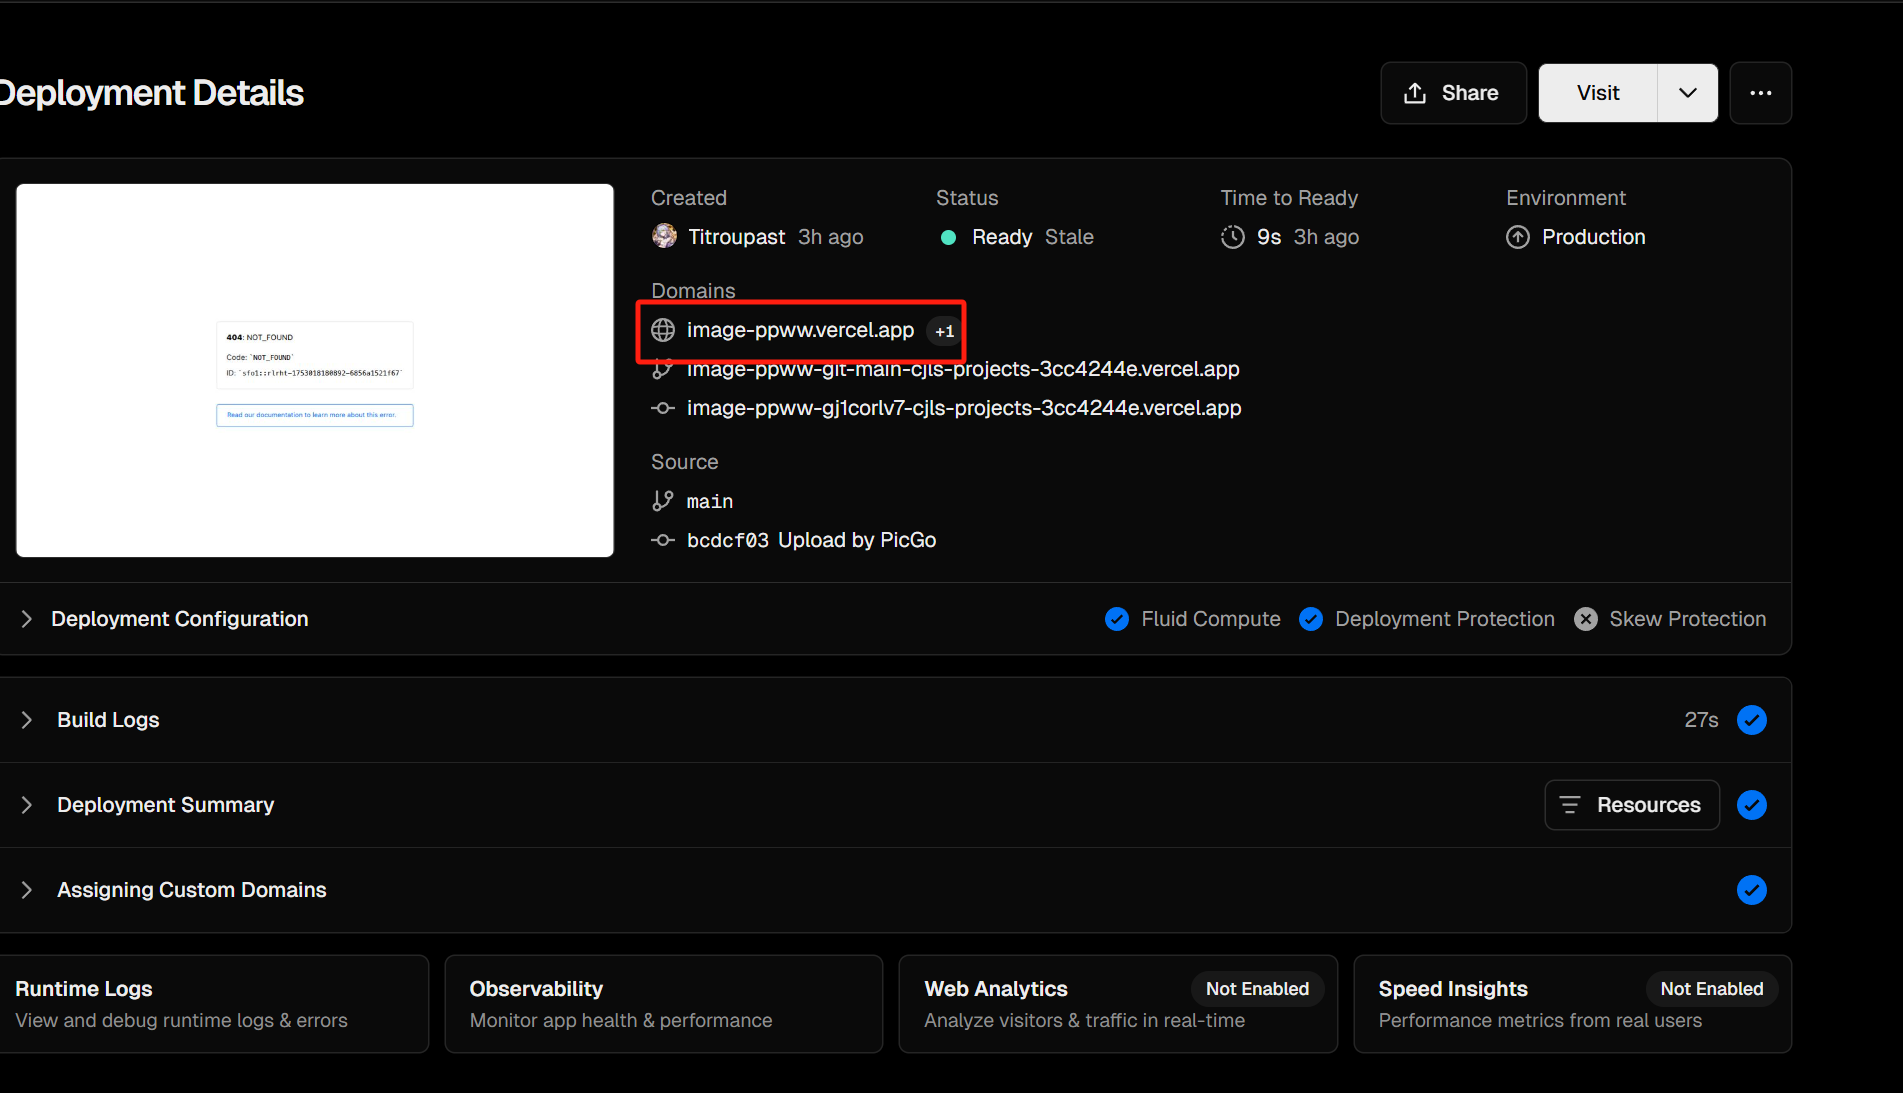This screenshot has width=1903, height=1093.
Task: Click the Production environment label
Action: point(1594,237)
